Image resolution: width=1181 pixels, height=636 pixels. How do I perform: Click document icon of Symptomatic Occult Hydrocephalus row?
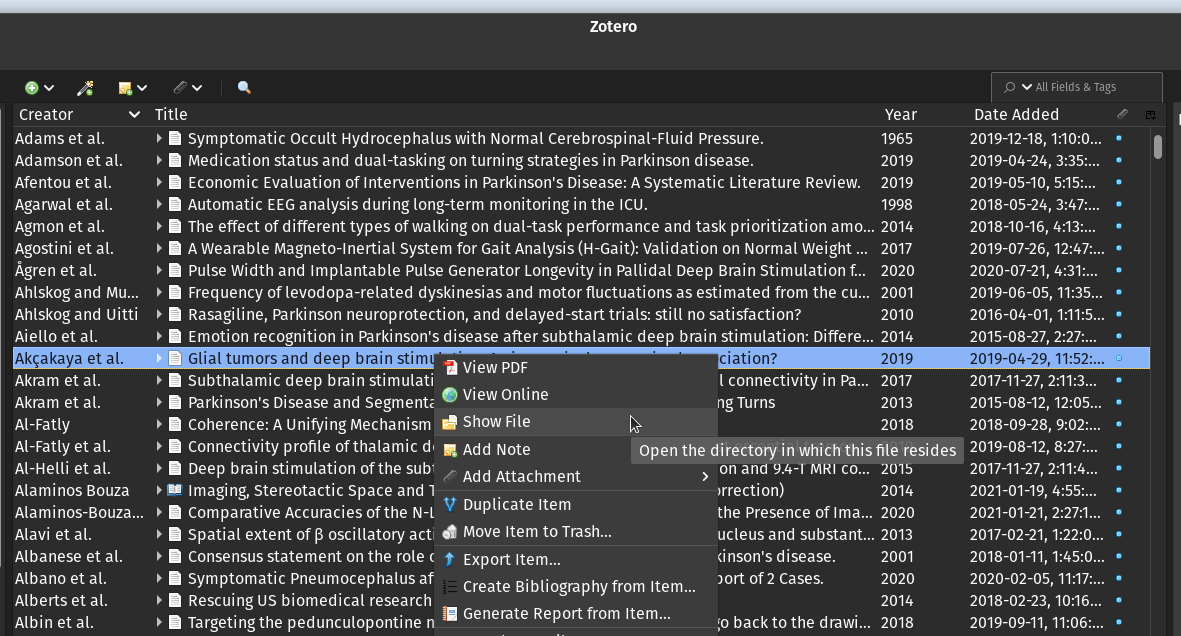pyautogui.click(x=175, y=139)
